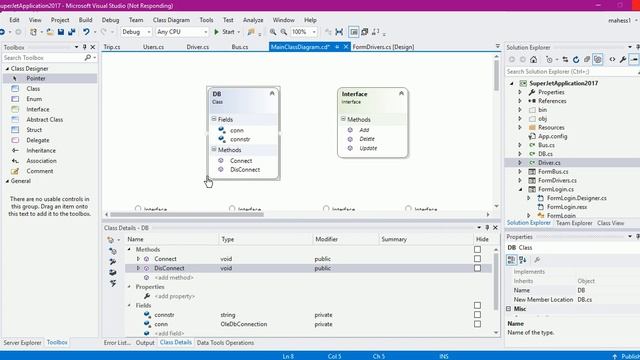Toggle Solution Explorer Pending Changes Filter

click(x=550, y=60)
